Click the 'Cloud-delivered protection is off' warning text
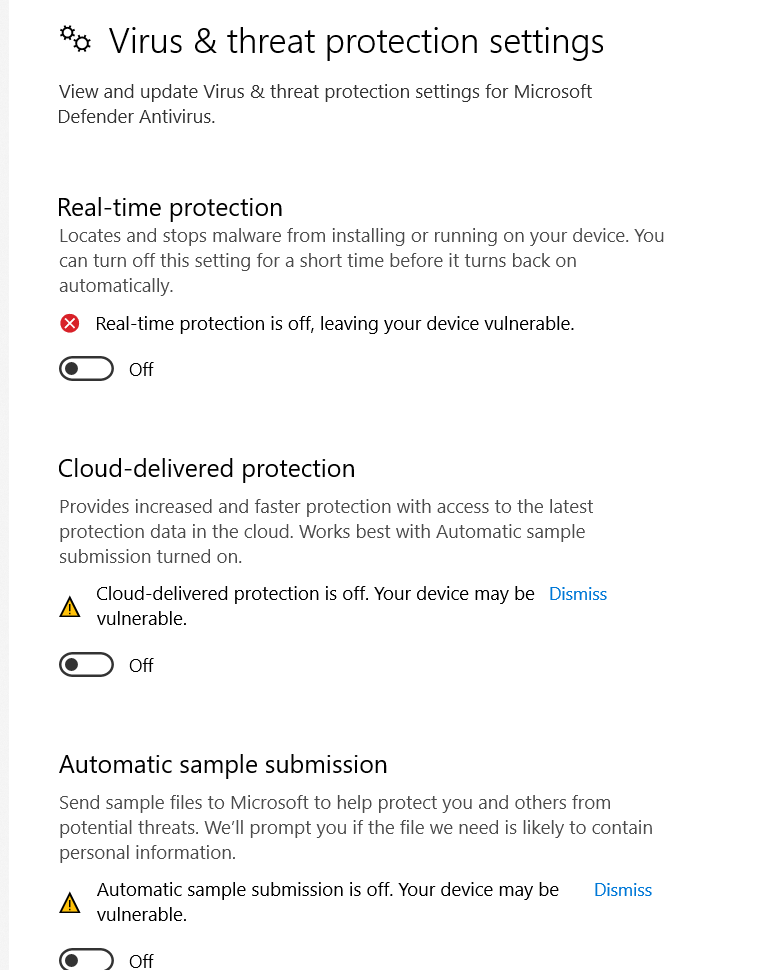 click(x=316, y=606)
